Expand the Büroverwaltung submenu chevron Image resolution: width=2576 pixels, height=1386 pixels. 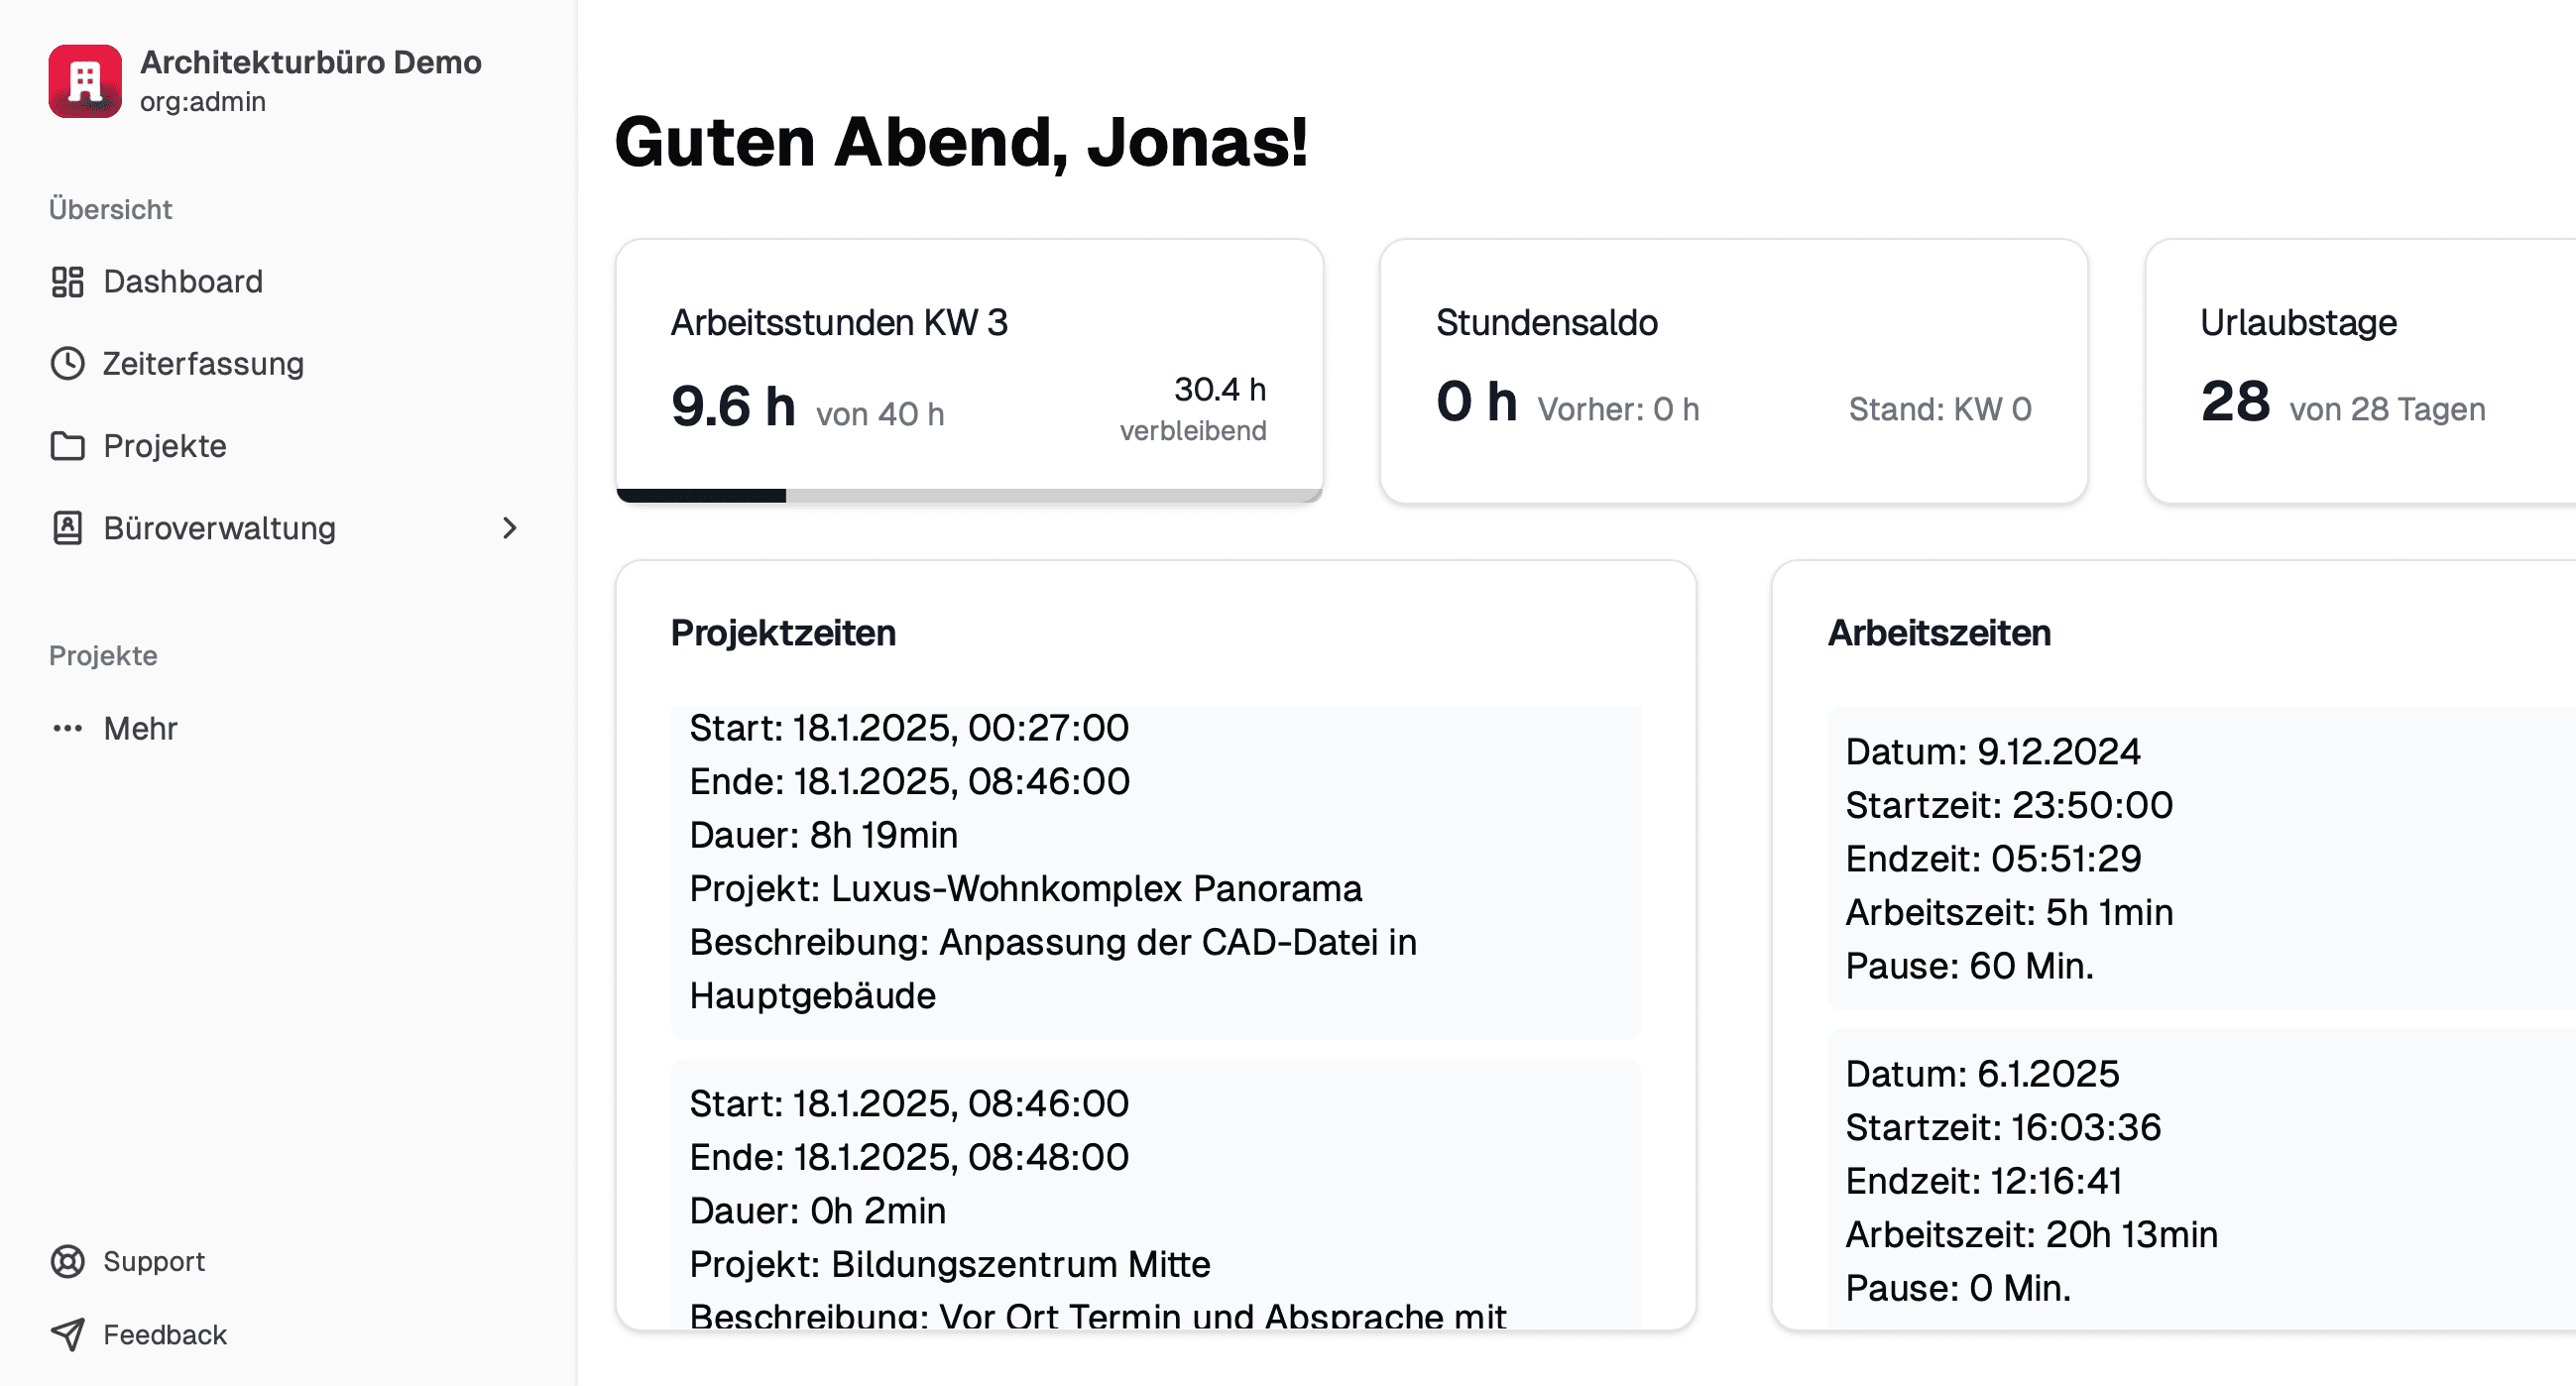[x=510, y=528]
